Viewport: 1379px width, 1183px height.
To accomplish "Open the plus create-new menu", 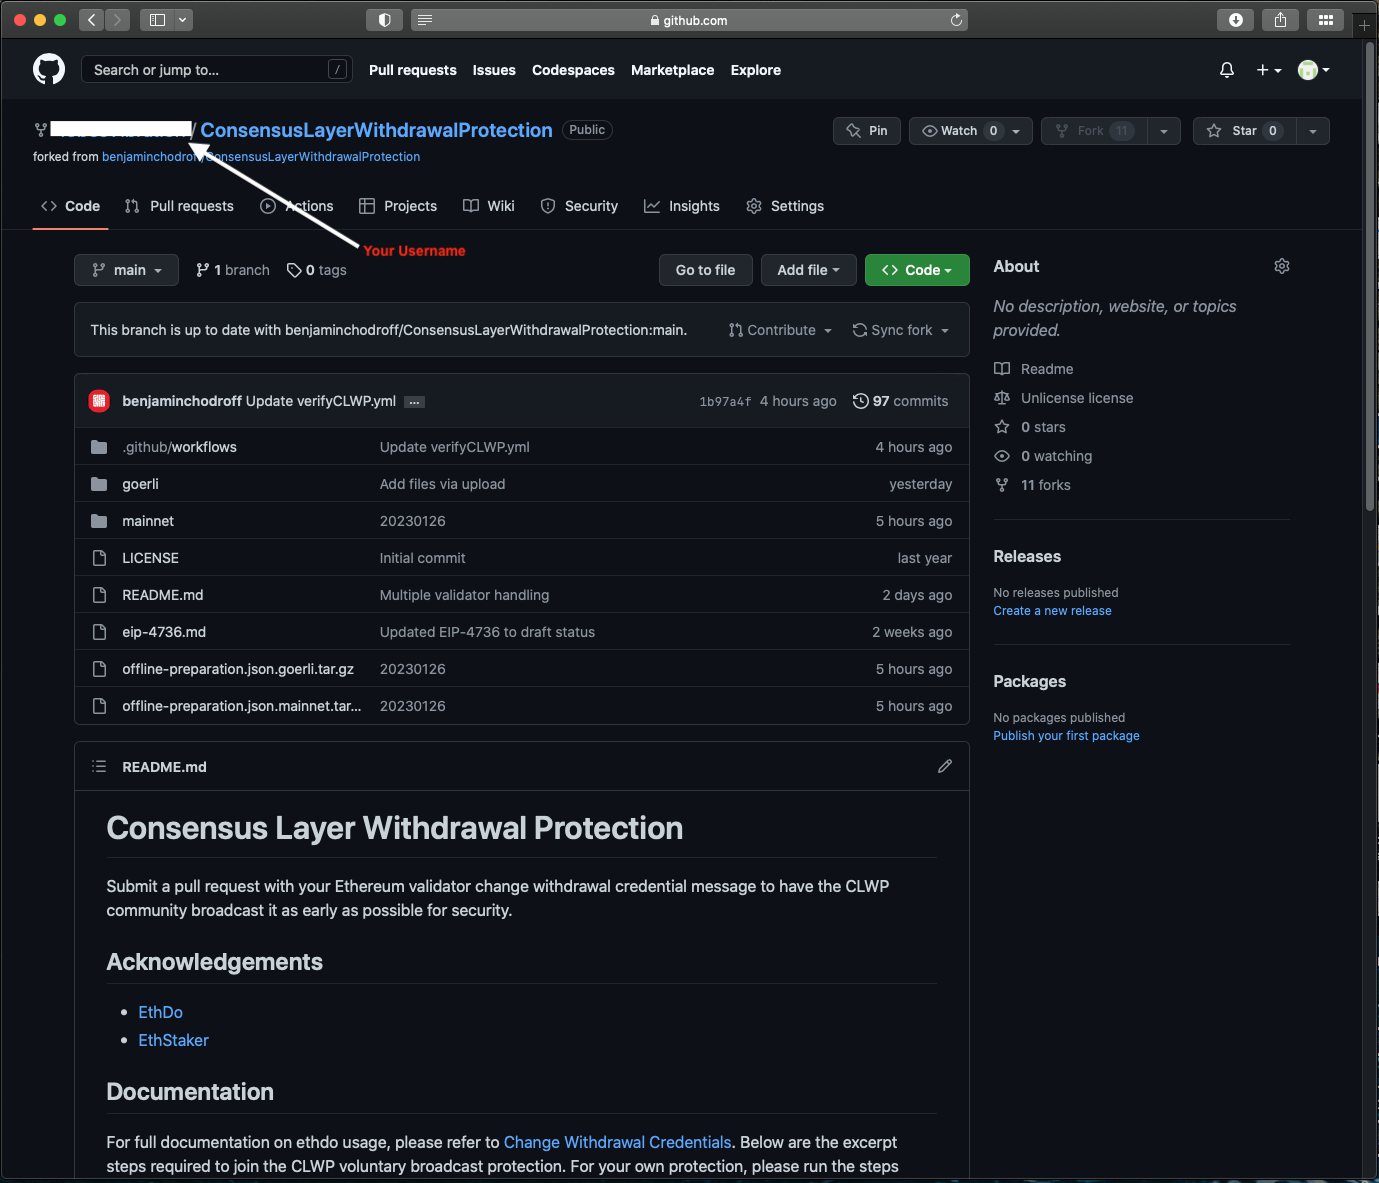I will 1269,70.
